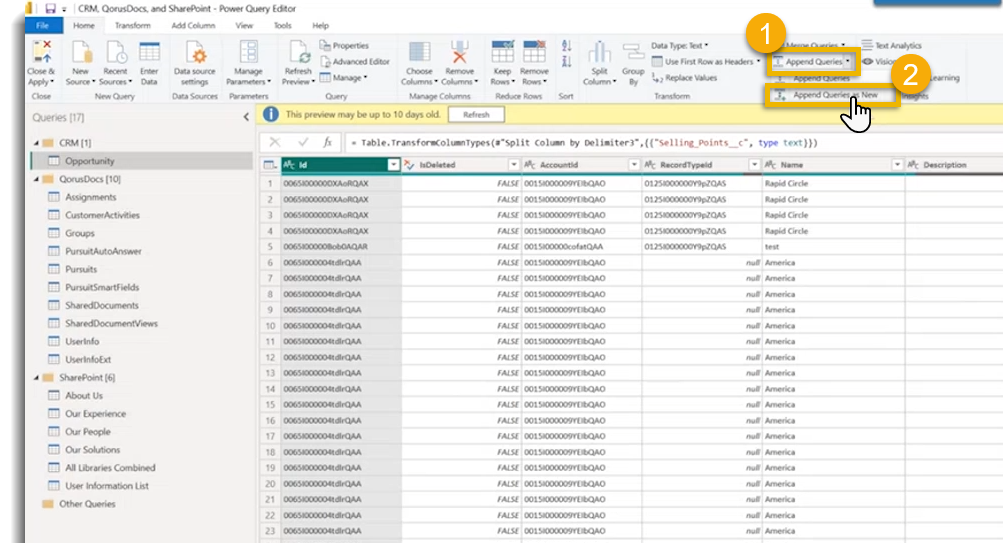
Task: Switch to the Transform ribbon tab
Action: 133,25
